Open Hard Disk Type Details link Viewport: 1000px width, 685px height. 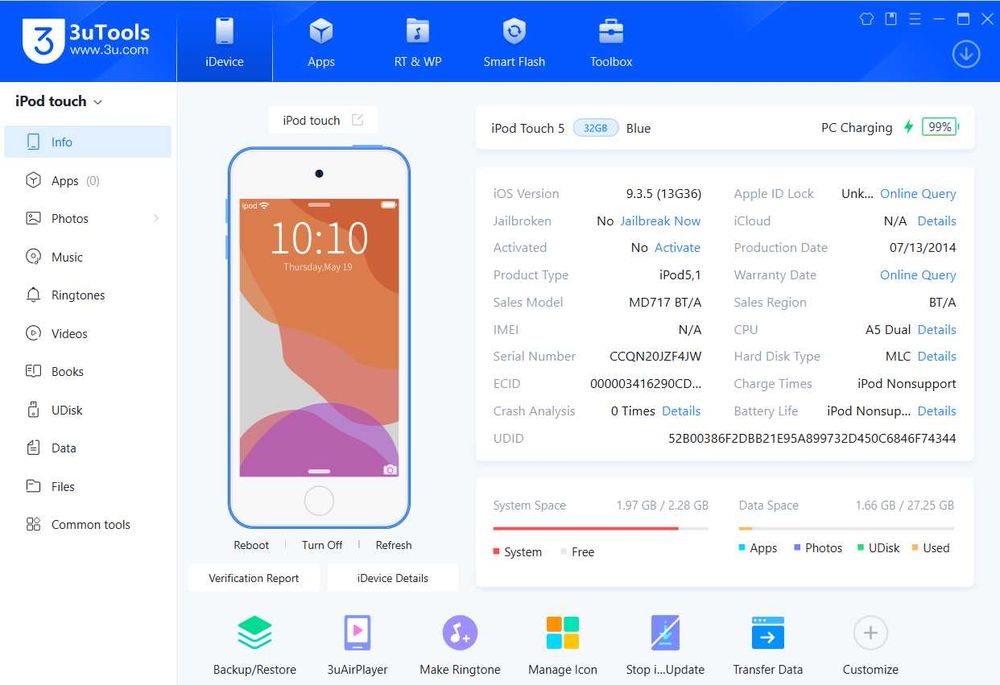[936, 357]
